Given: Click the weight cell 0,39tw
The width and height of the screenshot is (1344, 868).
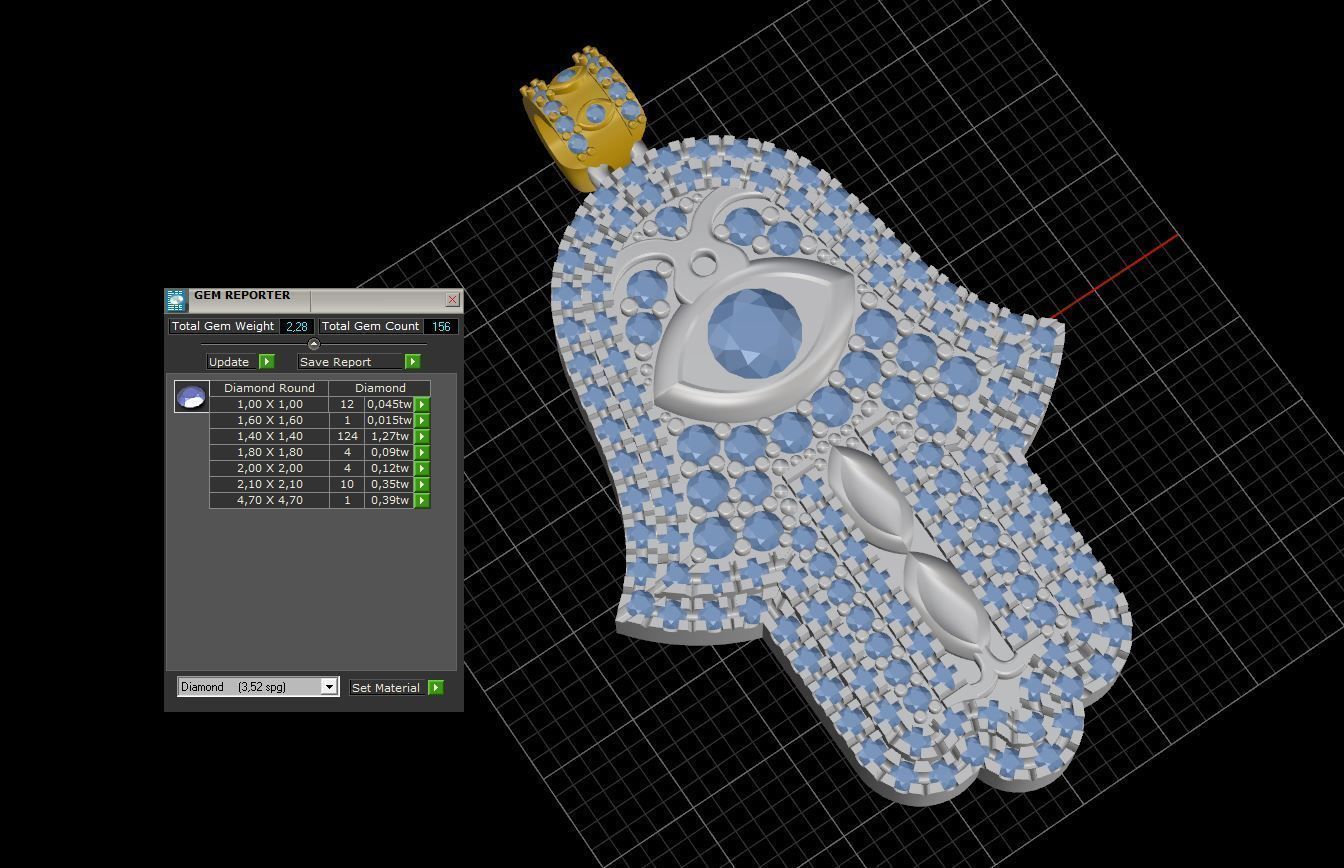Looking at the screenshot, I should (x=390, y=500).
